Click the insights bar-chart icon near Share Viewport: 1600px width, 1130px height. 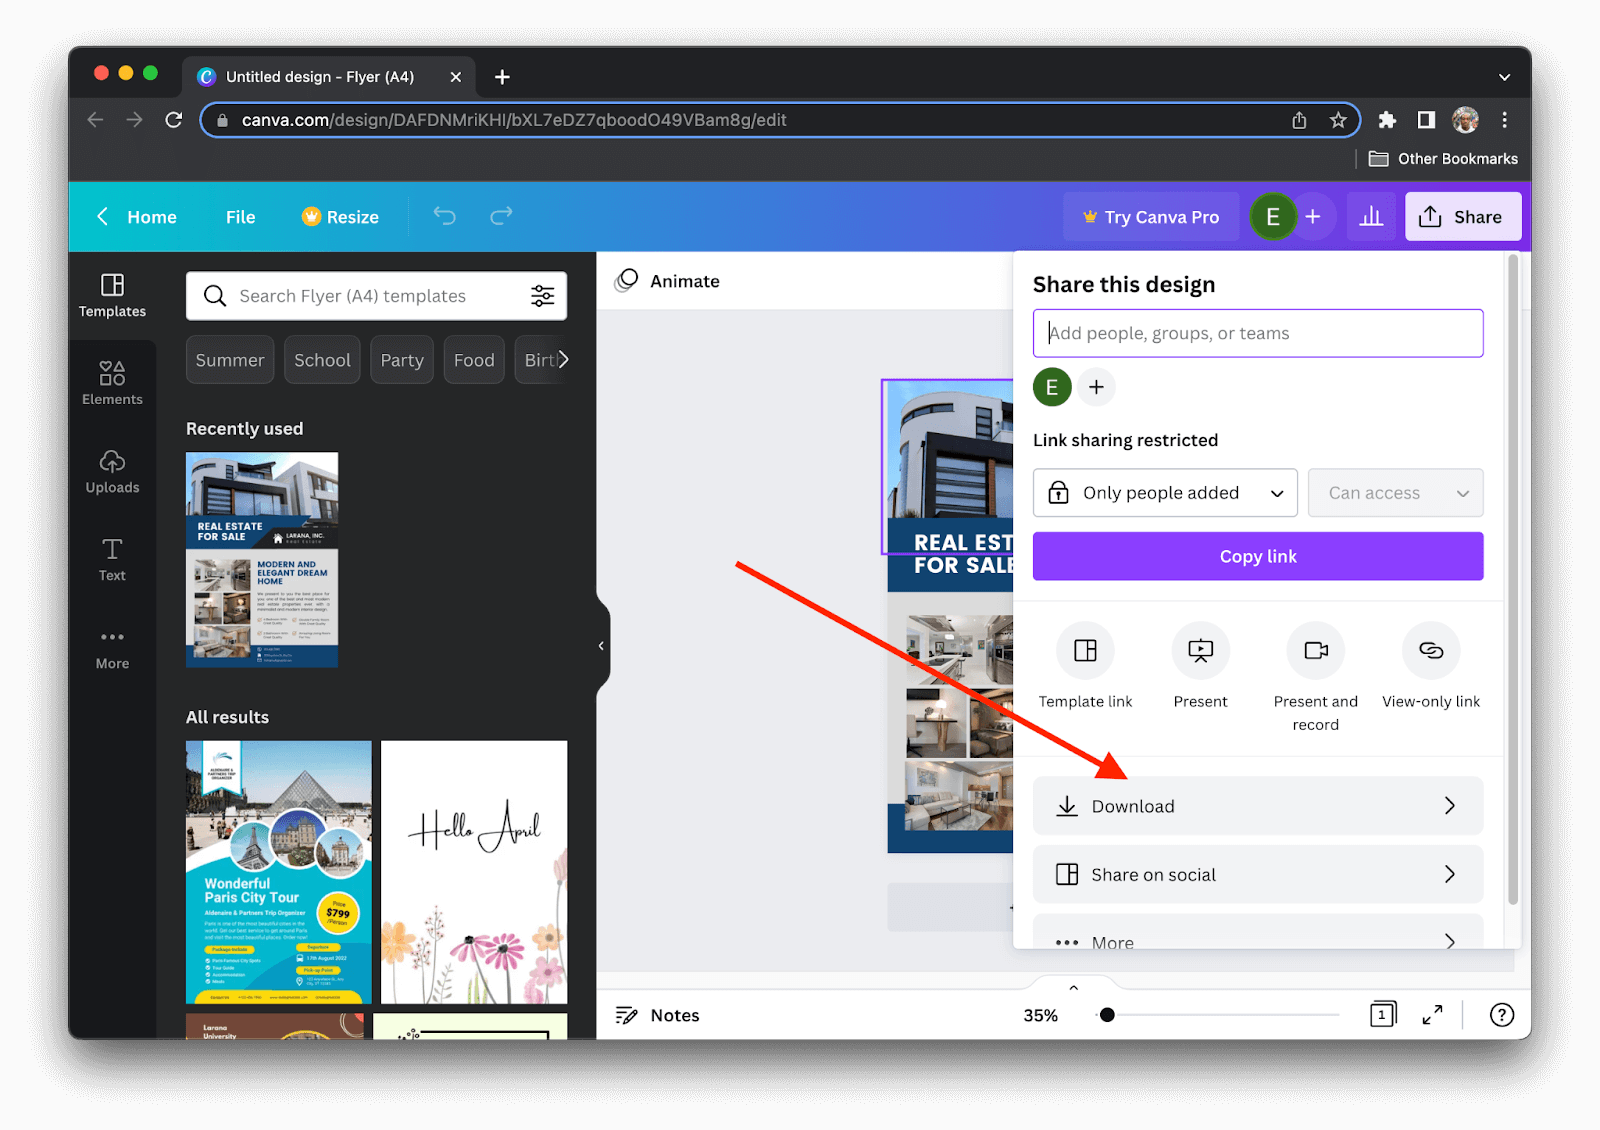1371,216
